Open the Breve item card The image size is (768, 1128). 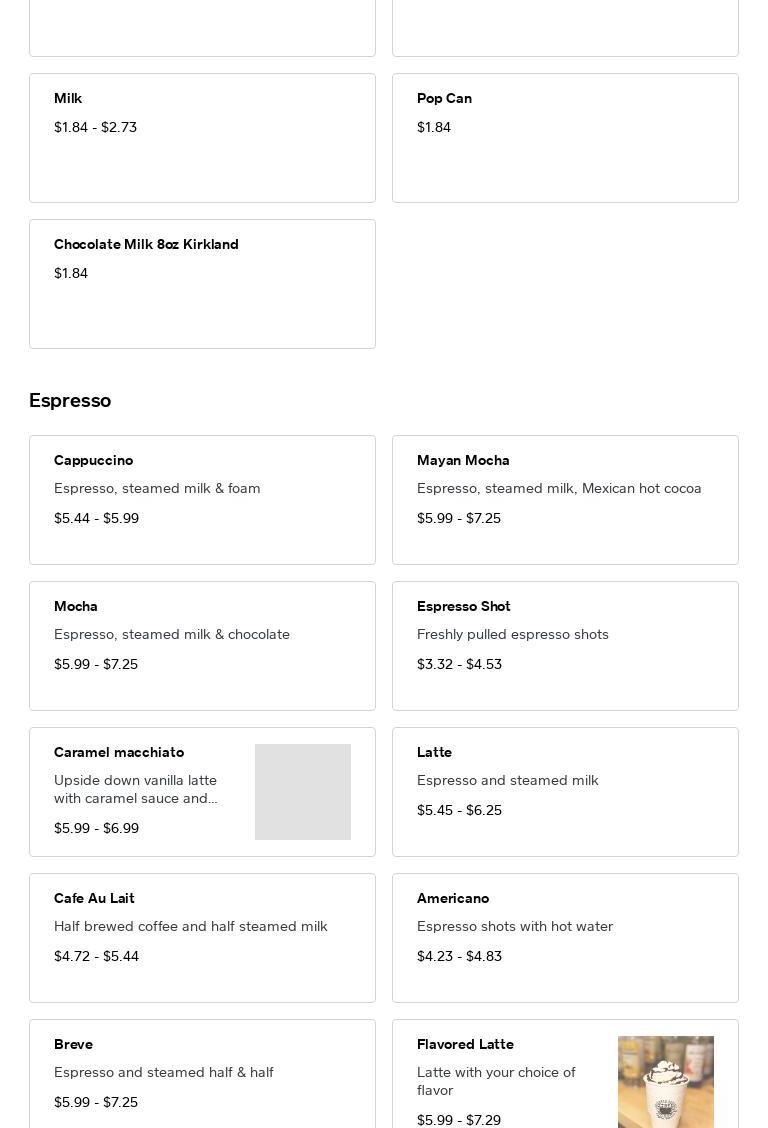[x=202, y=1075]
